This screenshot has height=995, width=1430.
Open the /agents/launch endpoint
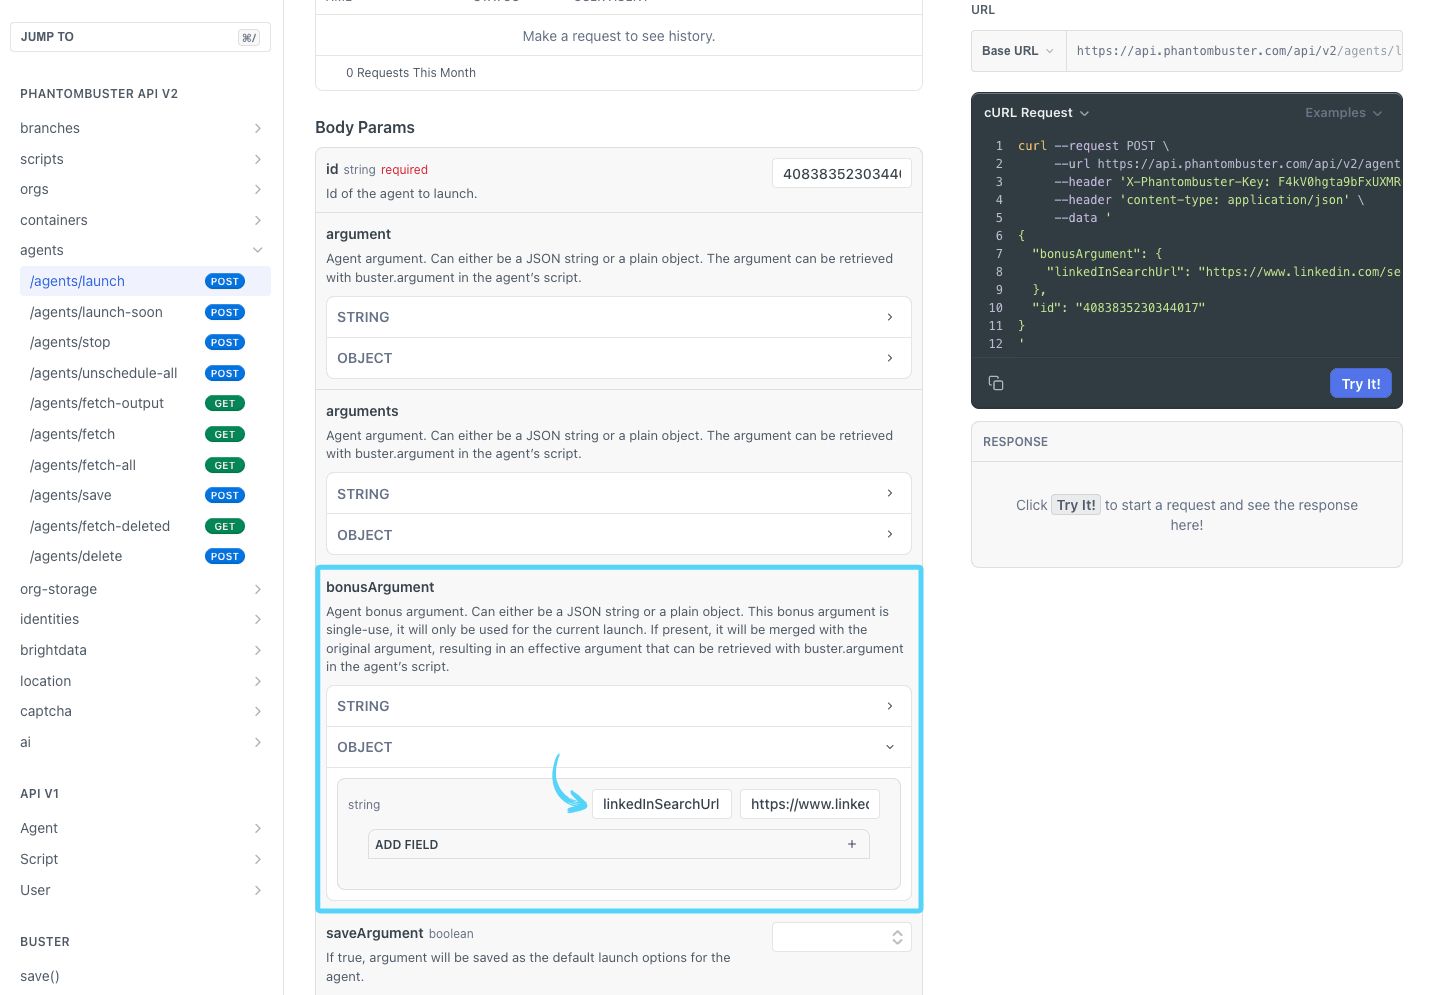(145, 281)
